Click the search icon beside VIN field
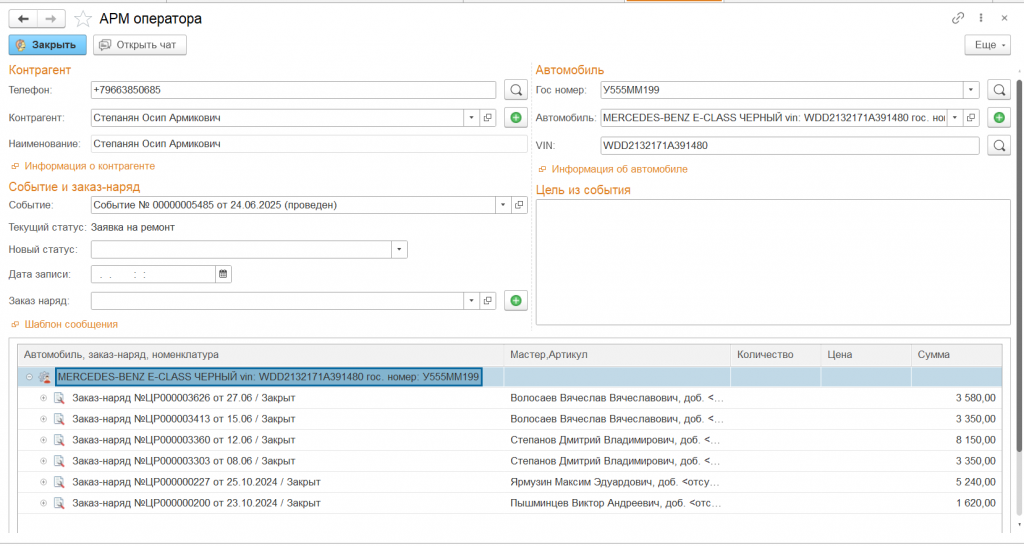This screenshot has width=1024, height=546. 998,146
